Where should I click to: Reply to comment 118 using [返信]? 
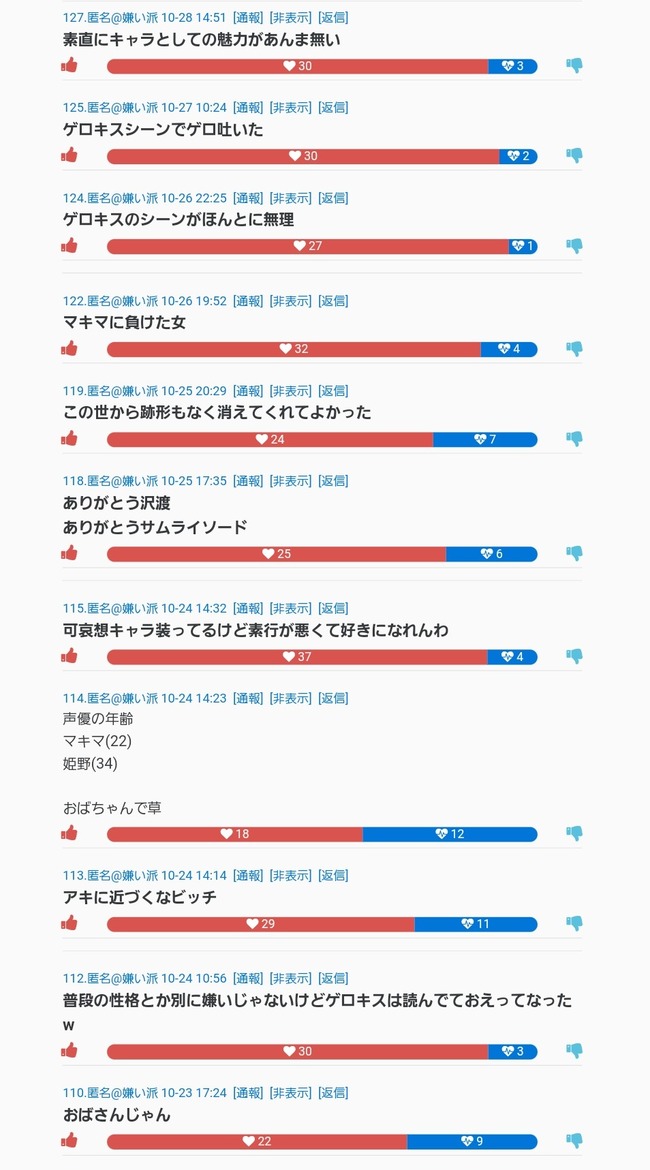[333, 481]
